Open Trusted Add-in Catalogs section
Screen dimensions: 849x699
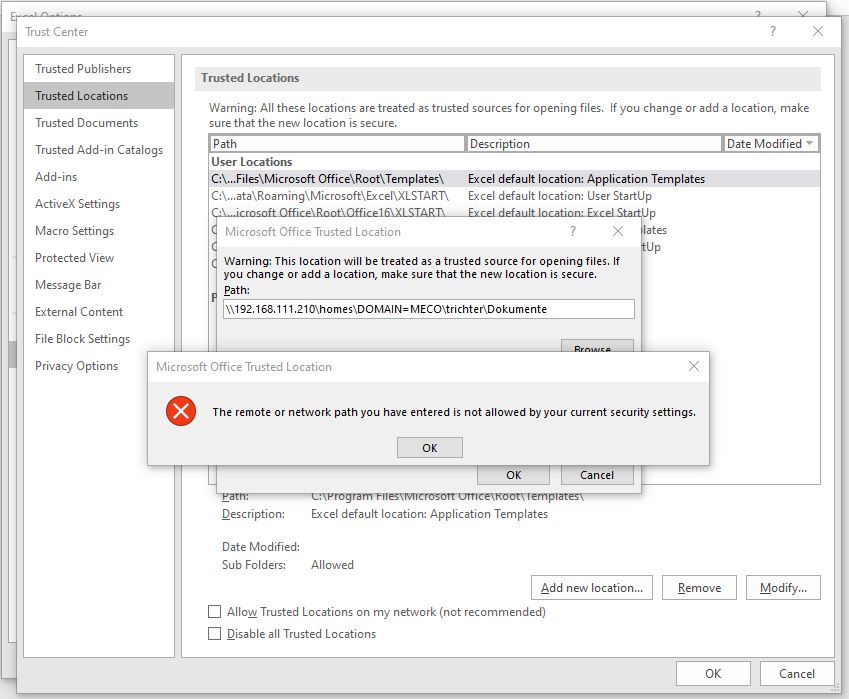[99, 150]
